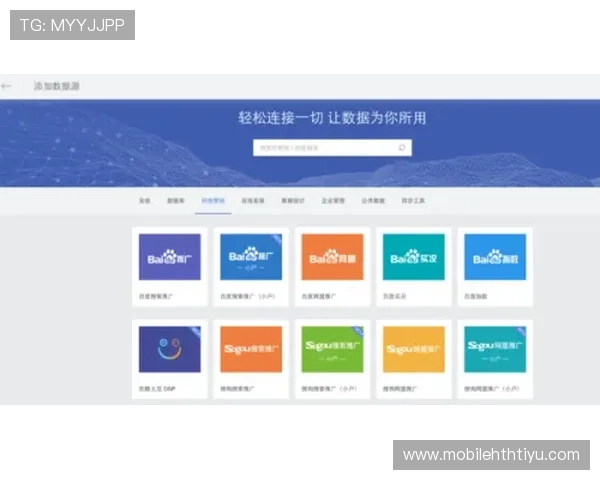Choose the purple Baidu 推广 data source card

point(170,267)
